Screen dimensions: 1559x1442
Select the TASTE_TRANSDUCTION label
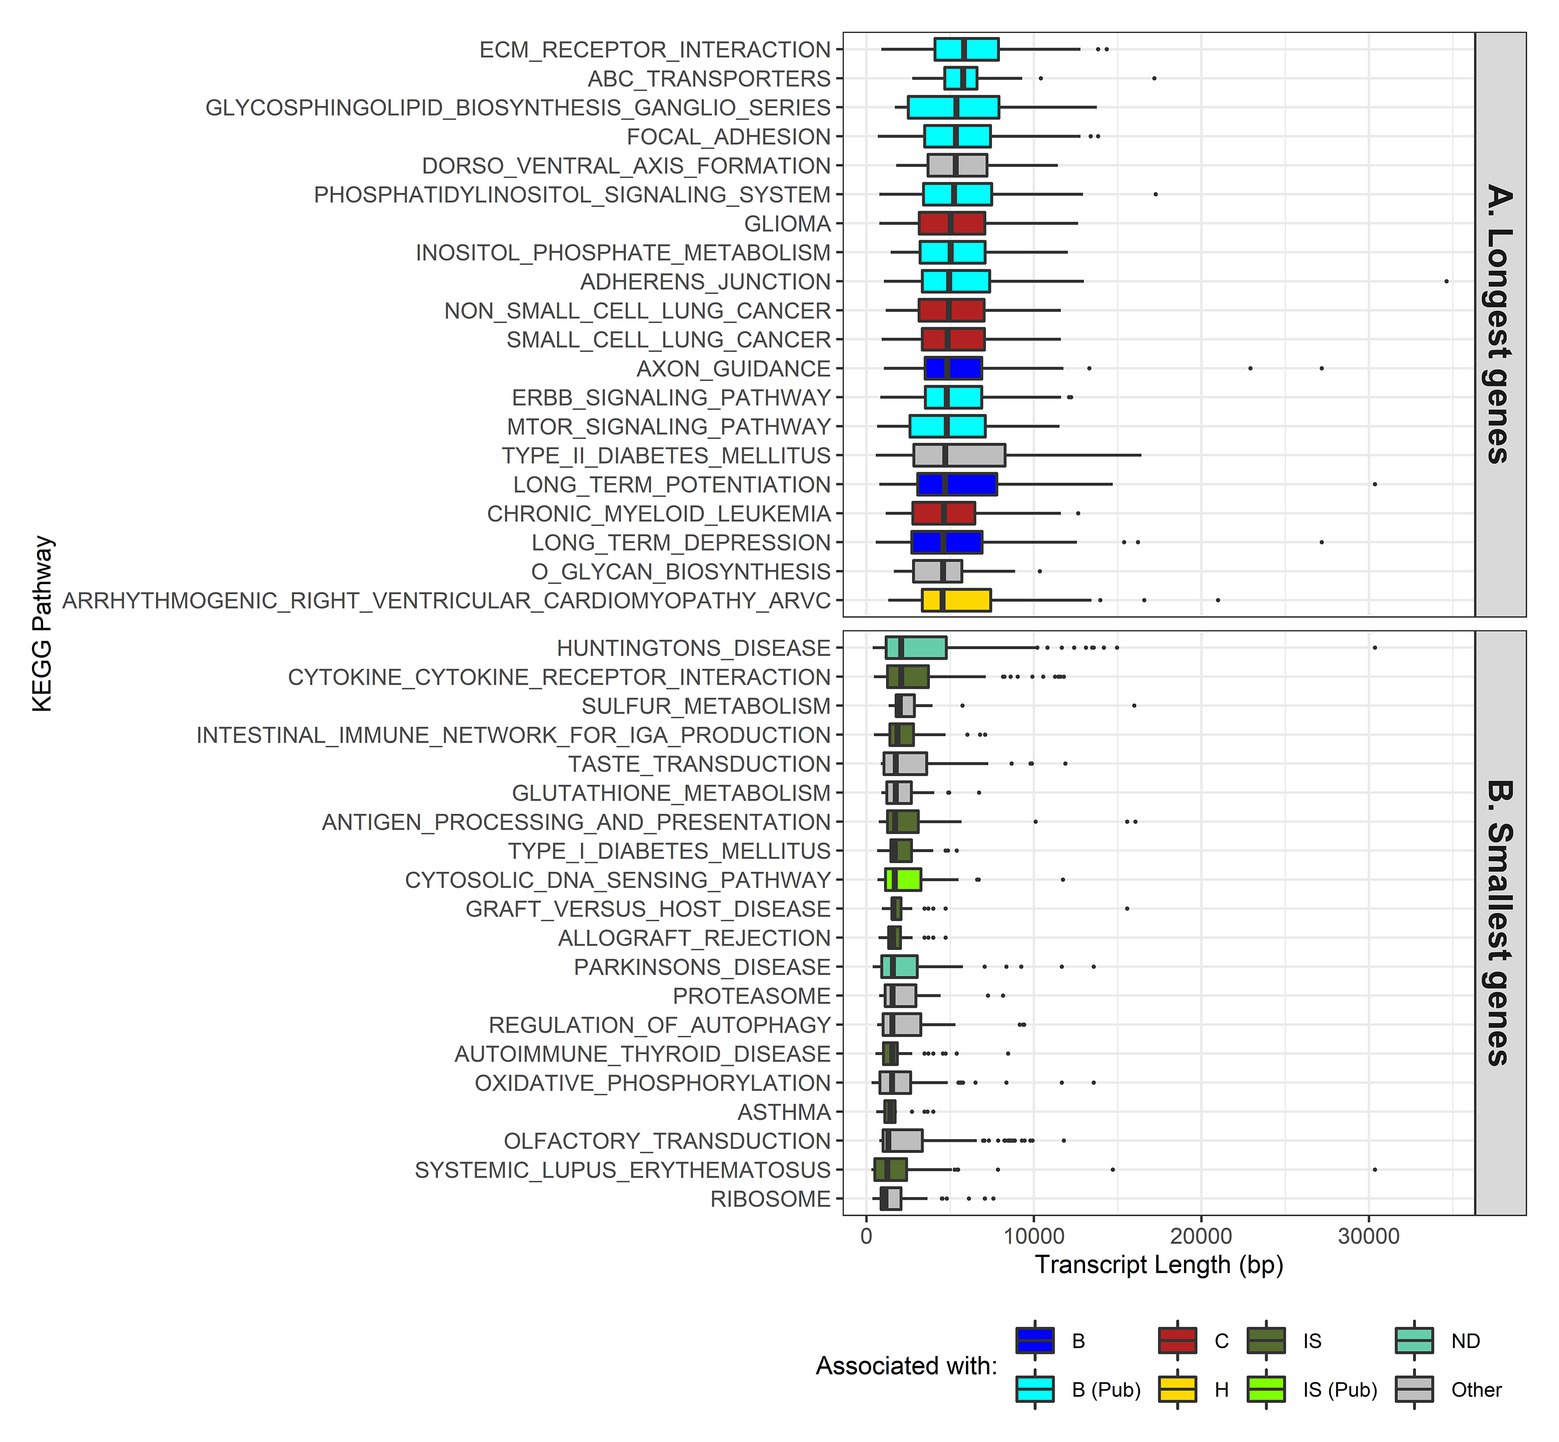[x=700, y=765]
